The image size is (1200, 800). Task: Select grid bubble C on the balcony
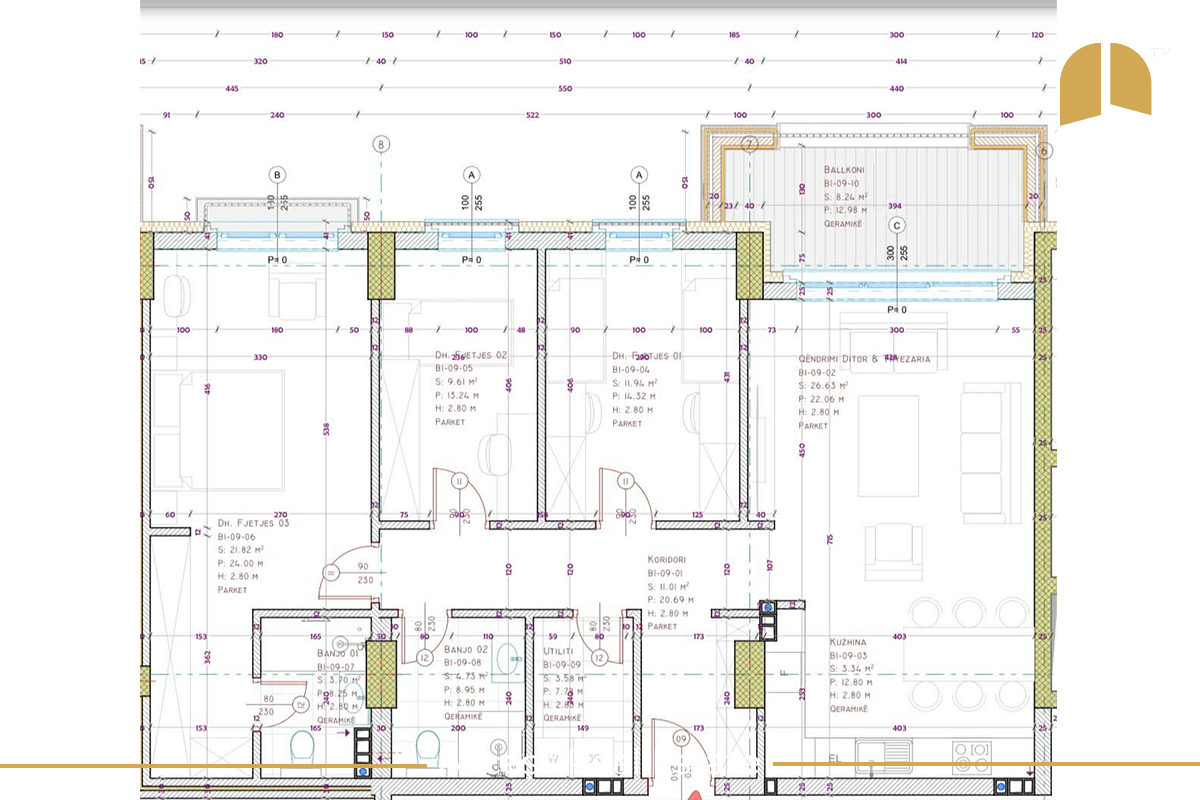click(897, 225)
